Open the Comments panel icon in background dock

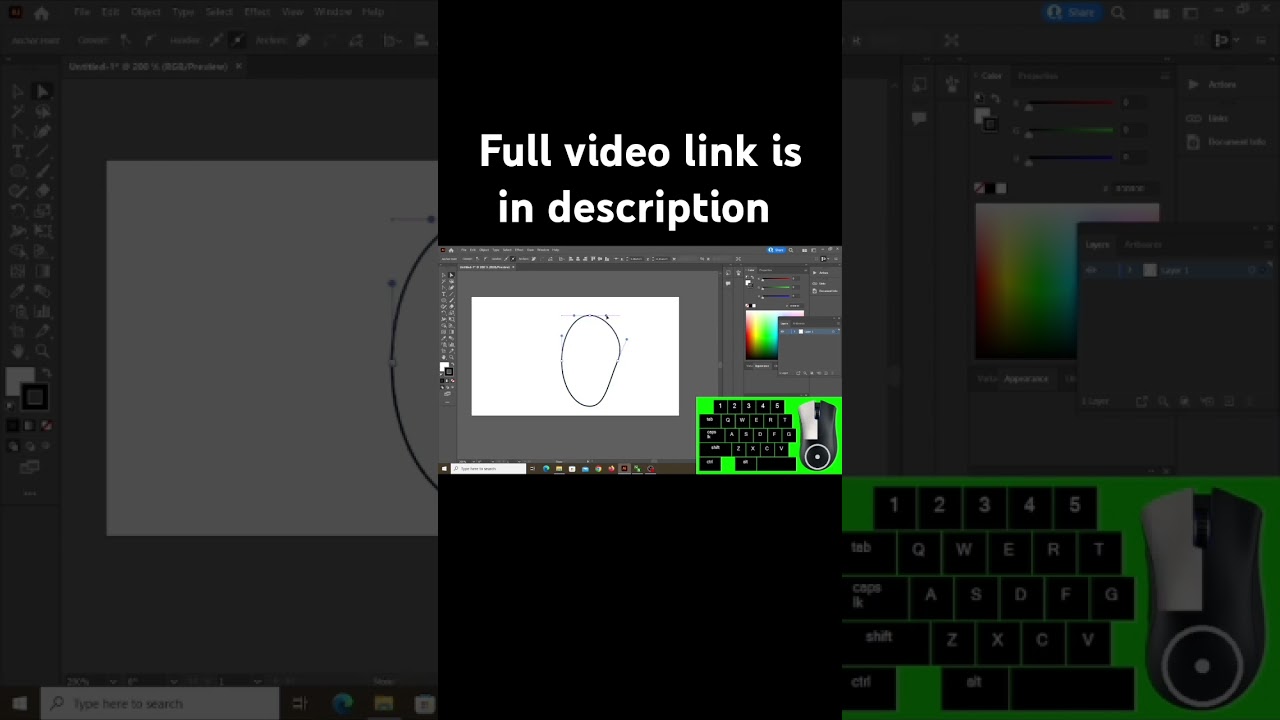pyautogui.click(x=919, y=118)
